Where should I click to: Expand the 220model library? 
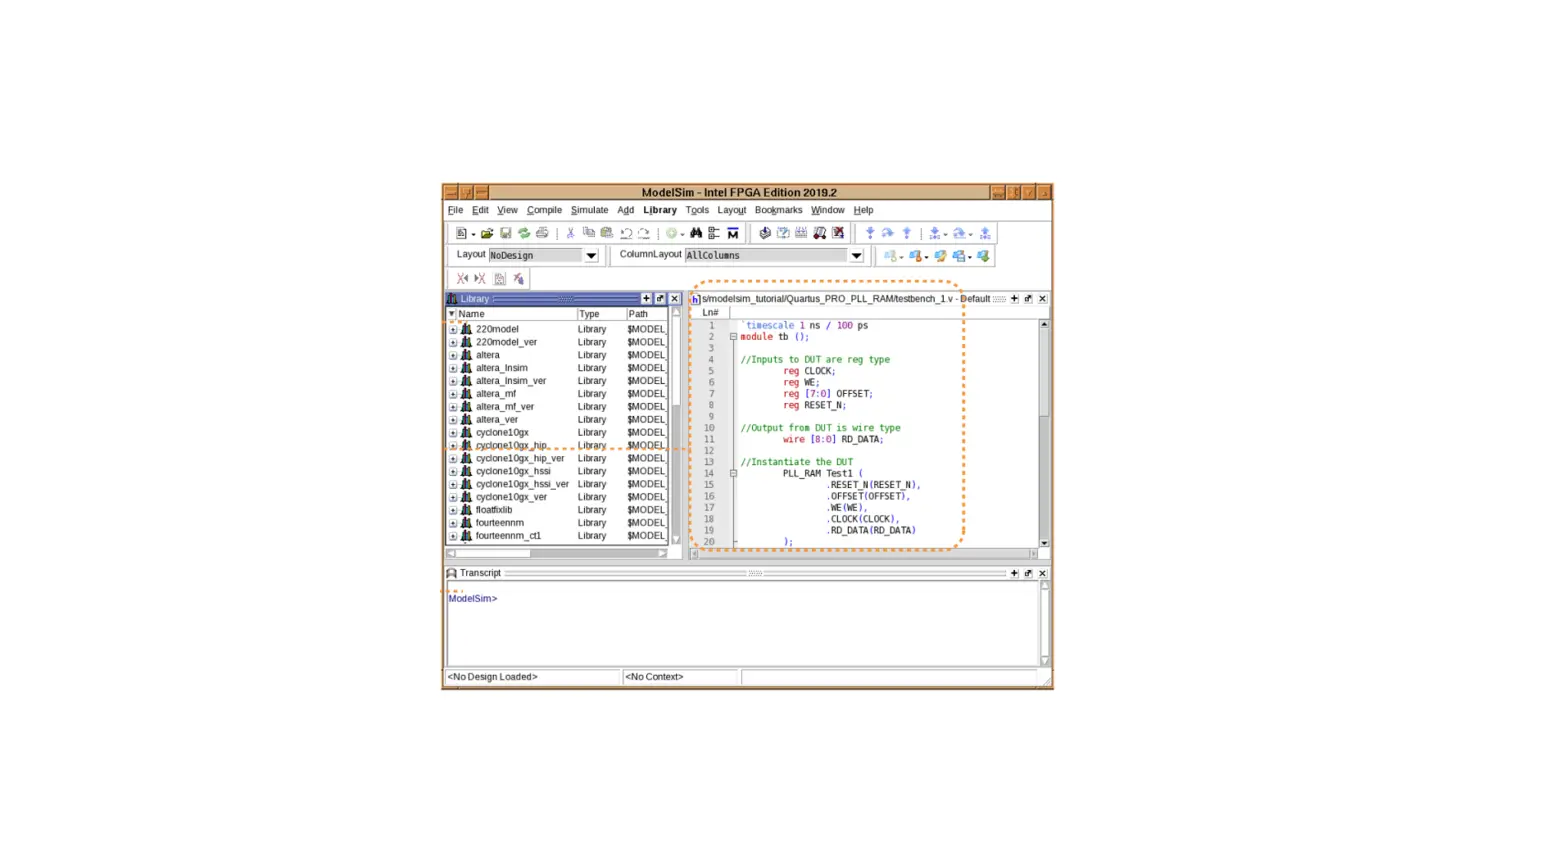pyautogui.click(x=453, y=329)
